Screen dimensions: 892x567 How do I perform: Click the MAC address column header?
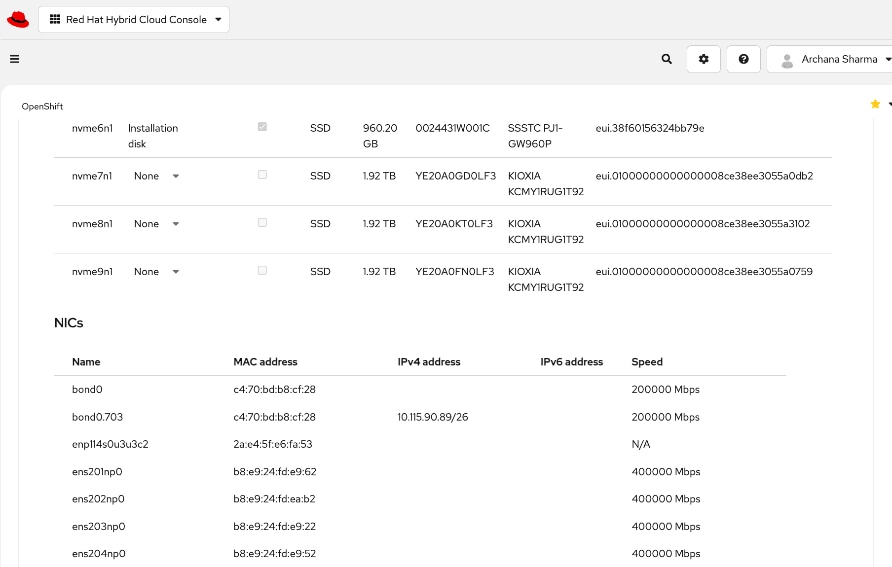coord(265,362)
